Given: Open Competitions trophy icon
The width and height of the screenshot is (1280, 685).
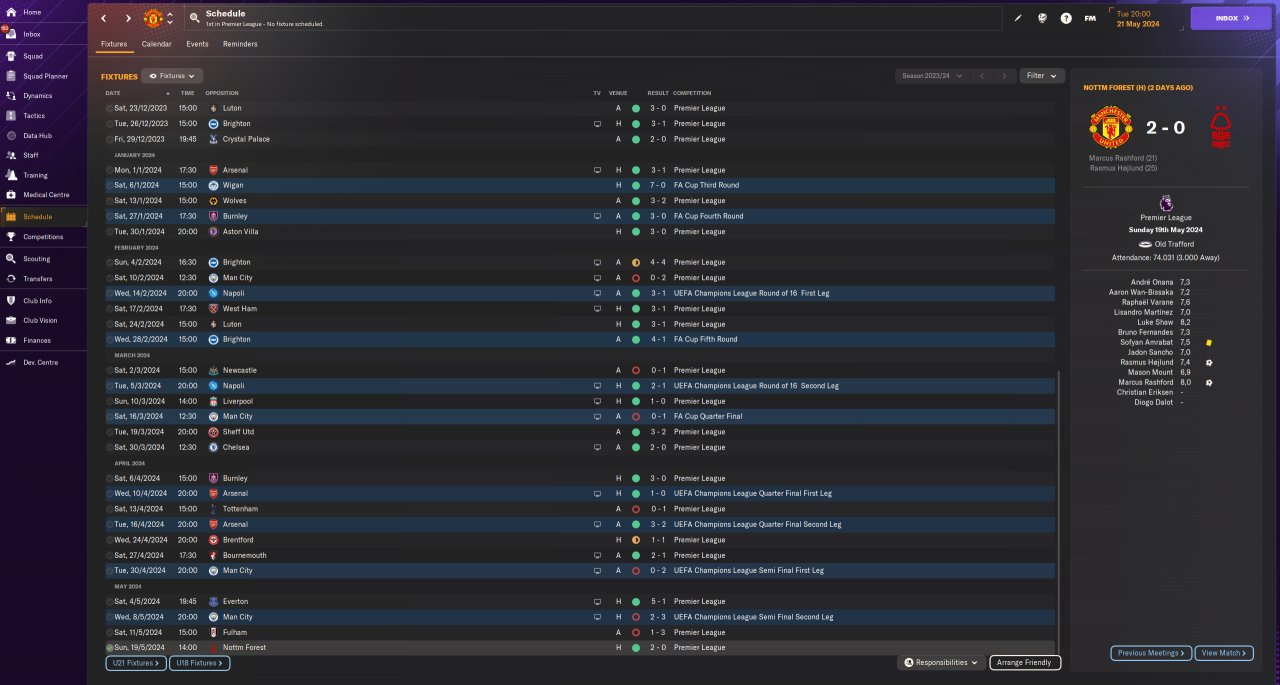Looking at the screenshot, I should pyautogui.click(x=11, y=237).
